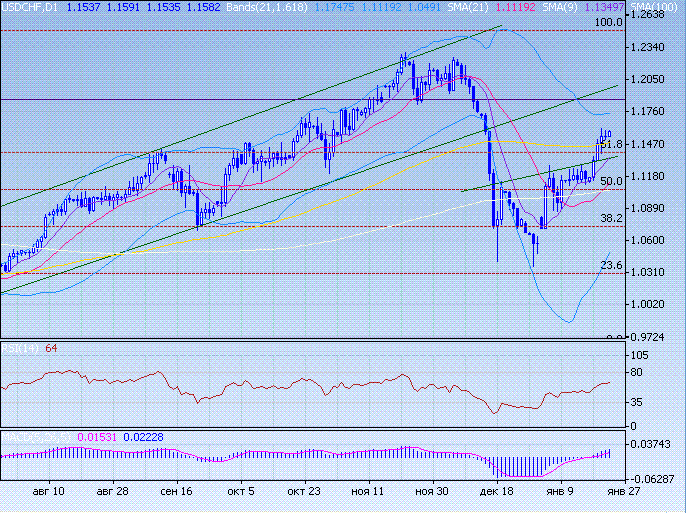The height and width of the screenshot is (513, 687).
Task: Select the сен 16 date on timeline
Action: (175, 492)
